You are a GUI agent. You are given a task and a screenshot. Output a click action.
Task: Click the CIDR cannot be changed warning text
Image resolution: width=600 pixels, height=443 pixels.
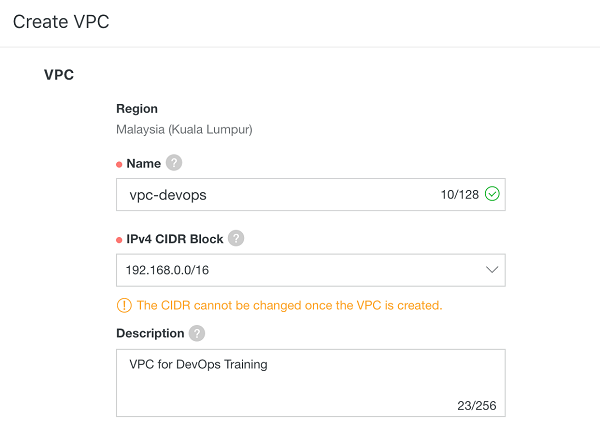tap(289, 305)
